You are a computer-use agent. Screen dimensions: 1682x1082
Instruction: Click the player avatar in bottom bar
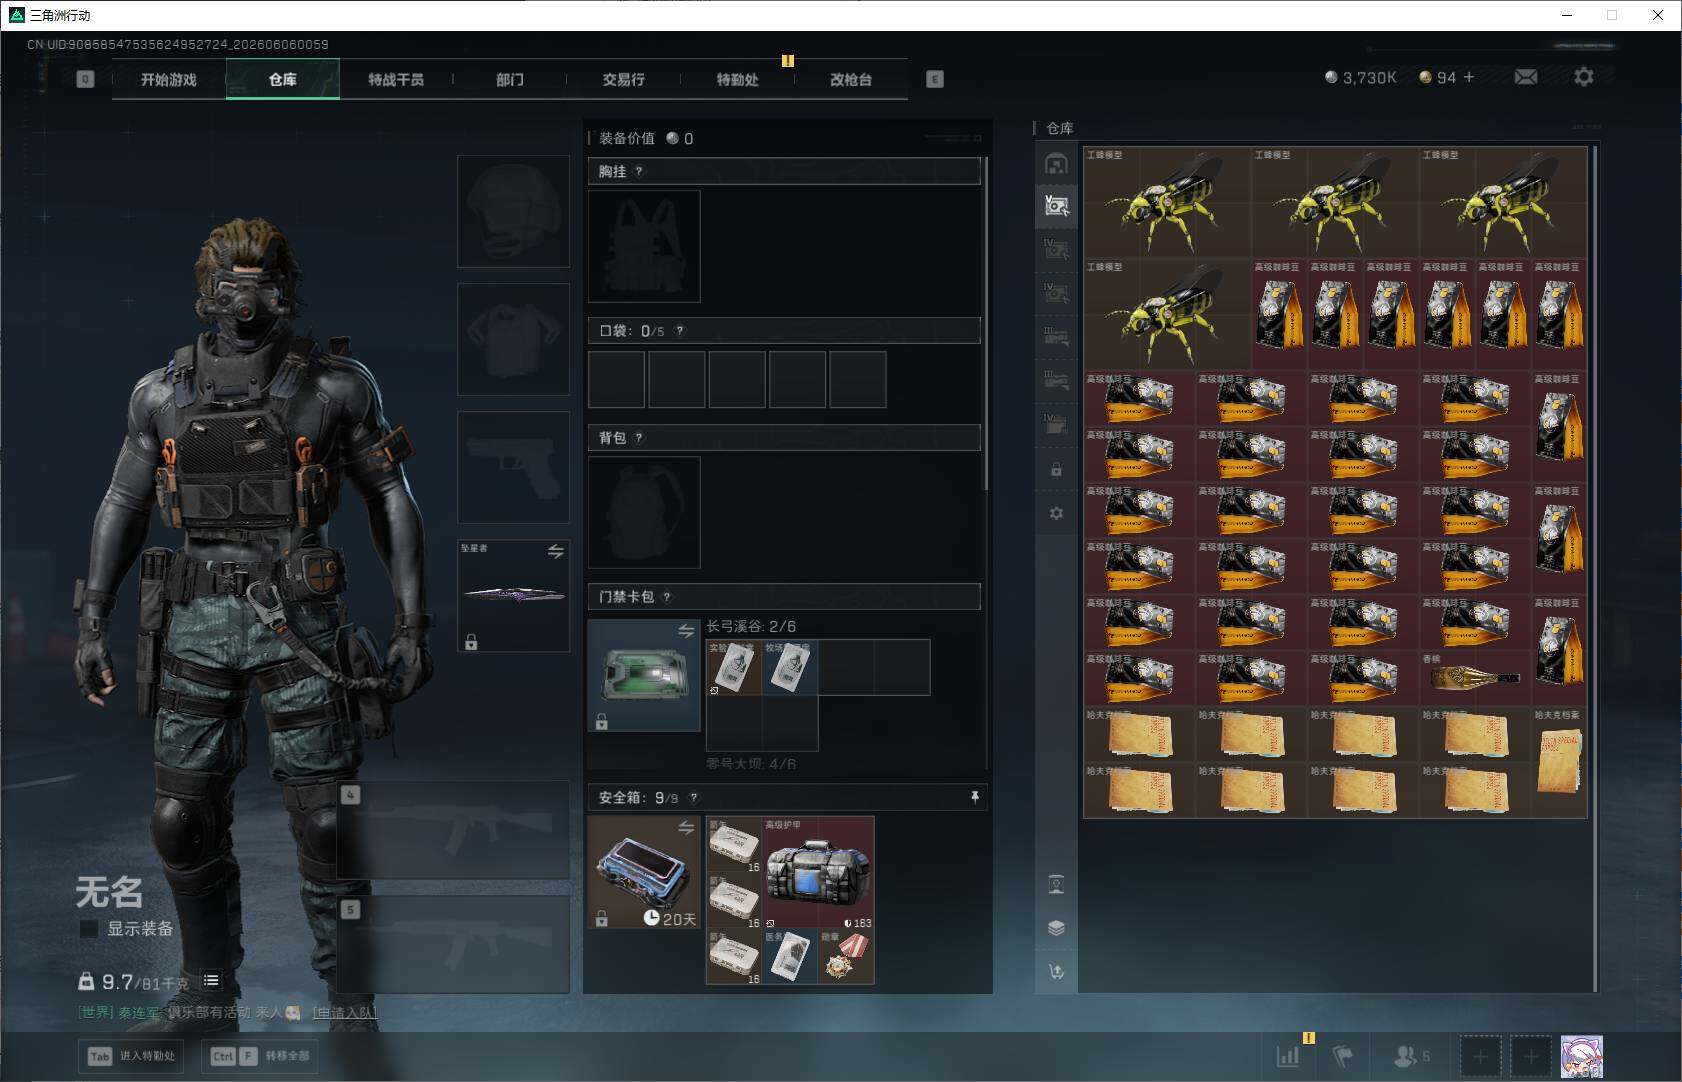(x=1582, y=1056)
